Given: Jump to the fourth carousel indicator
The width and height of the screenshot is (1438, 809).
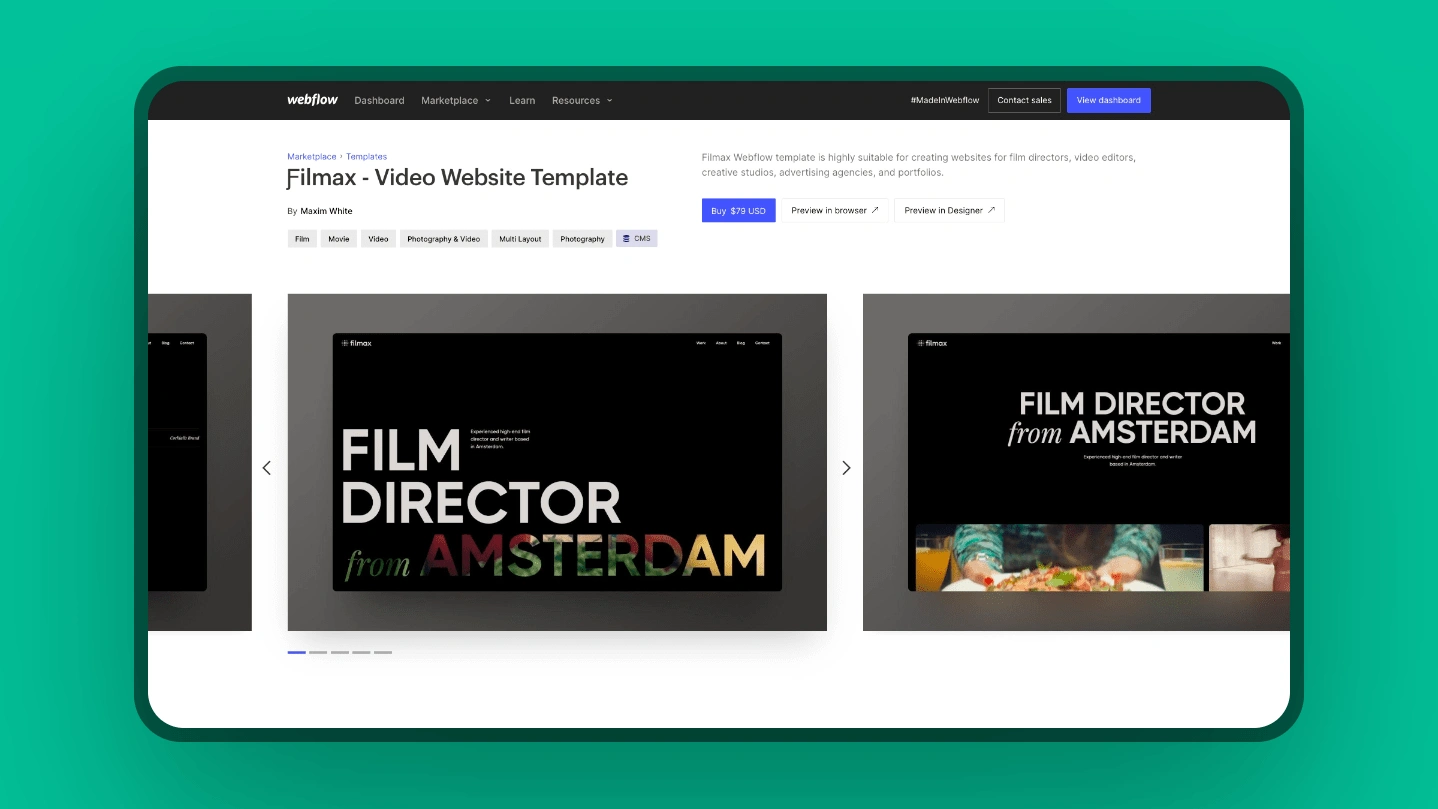Looking at the screenshot, I should pos(361,652).
